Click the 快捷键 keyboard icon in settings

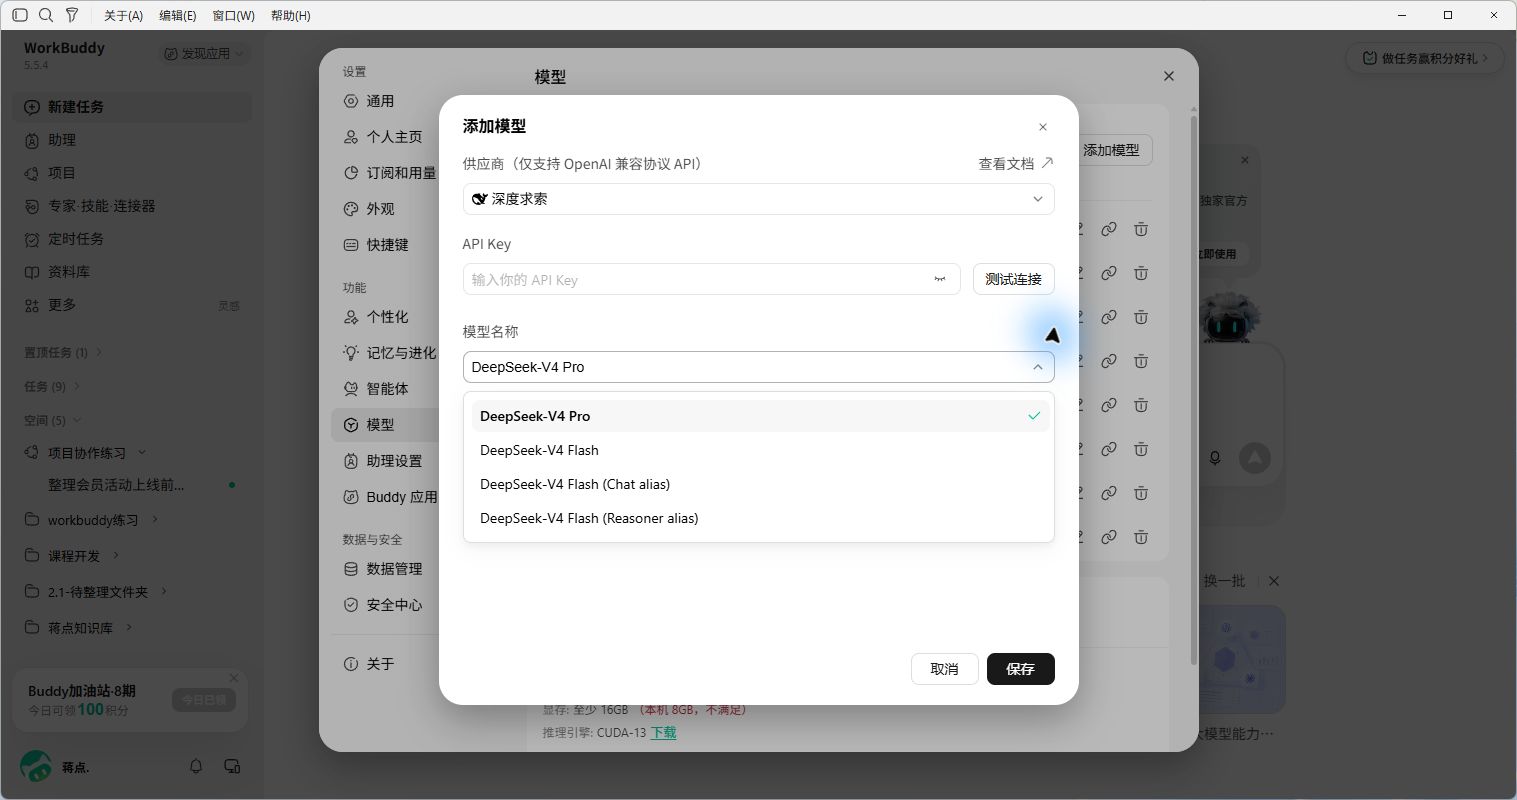pos(351,245)
